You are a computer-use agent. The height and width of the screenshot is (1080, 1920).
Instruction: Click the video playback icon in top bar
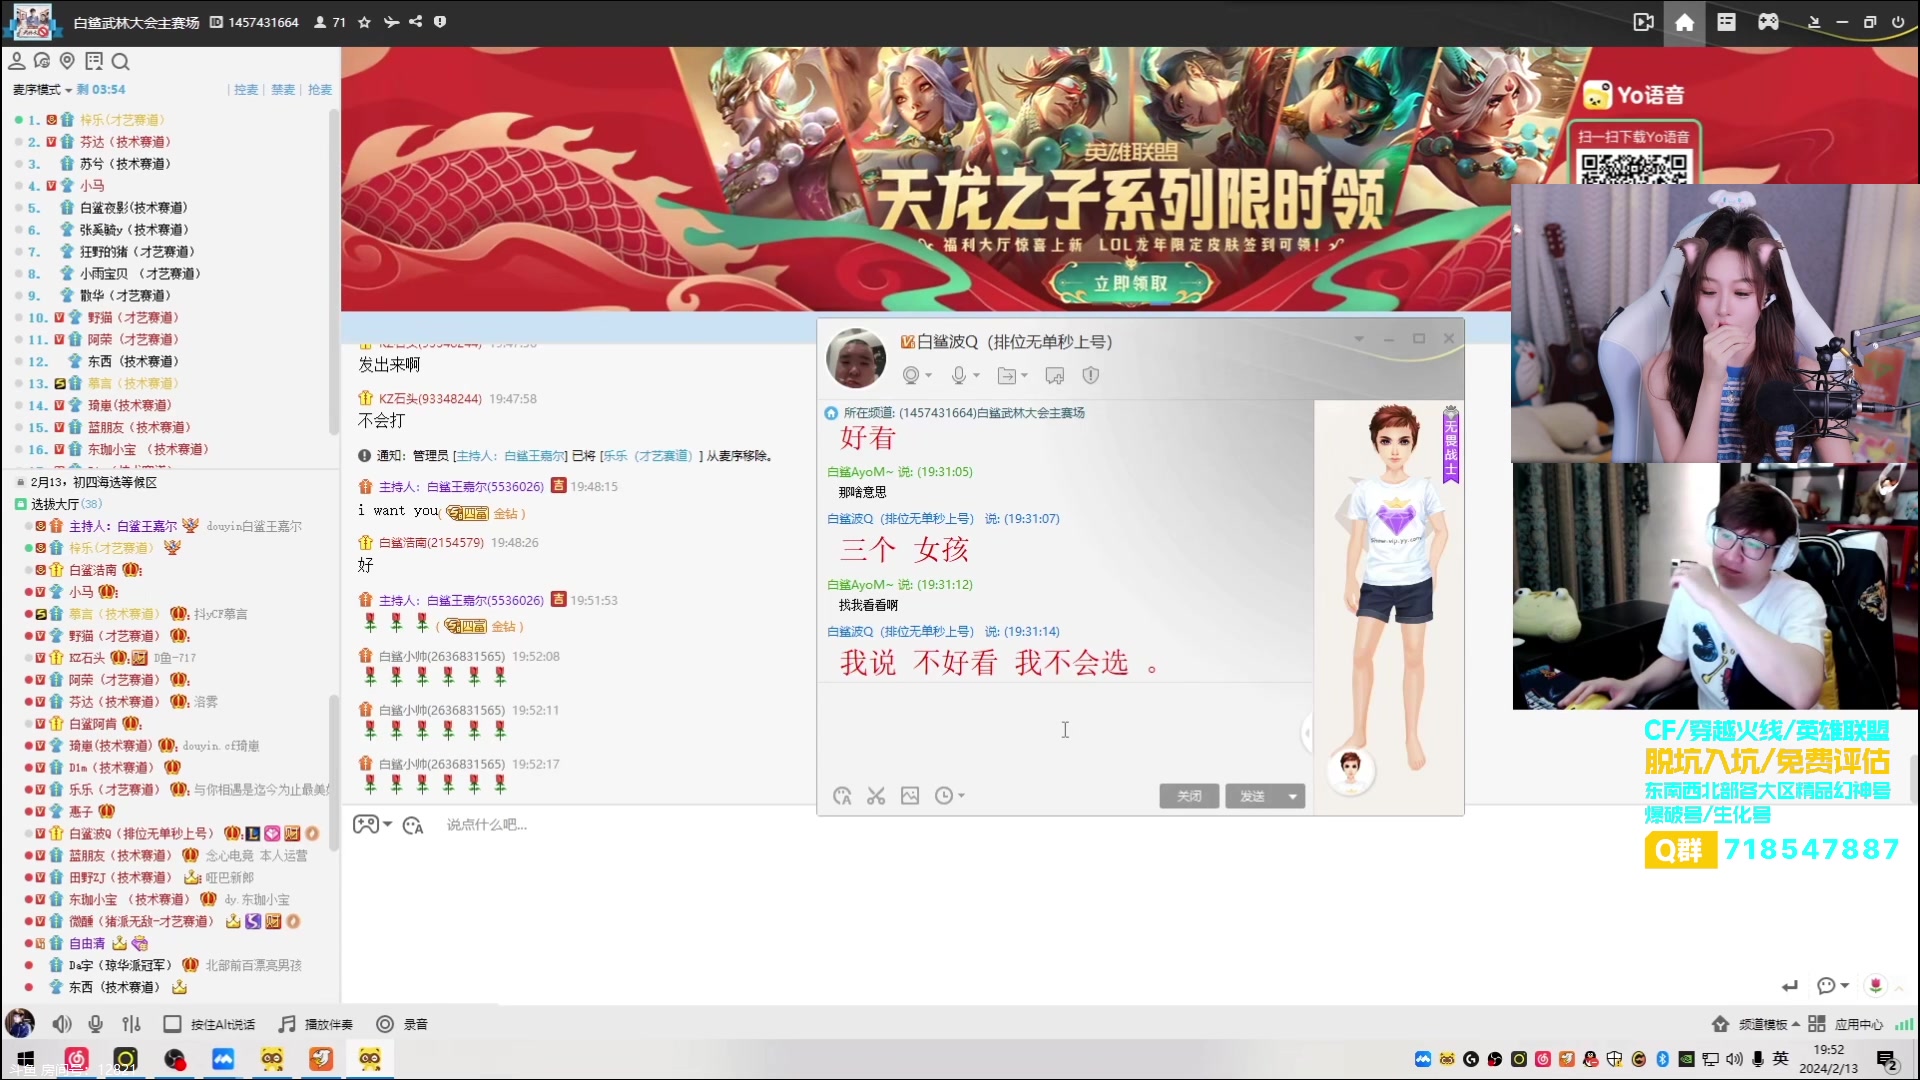(1643, 22)
